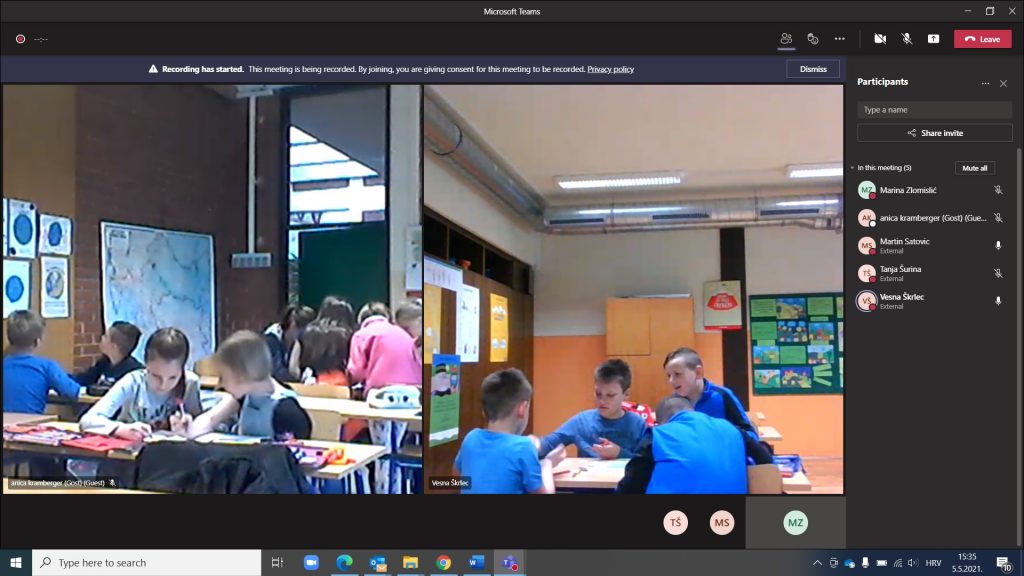Open the HRV language input indicator
Screen dimensions: 1024x576
coord(933,563)
